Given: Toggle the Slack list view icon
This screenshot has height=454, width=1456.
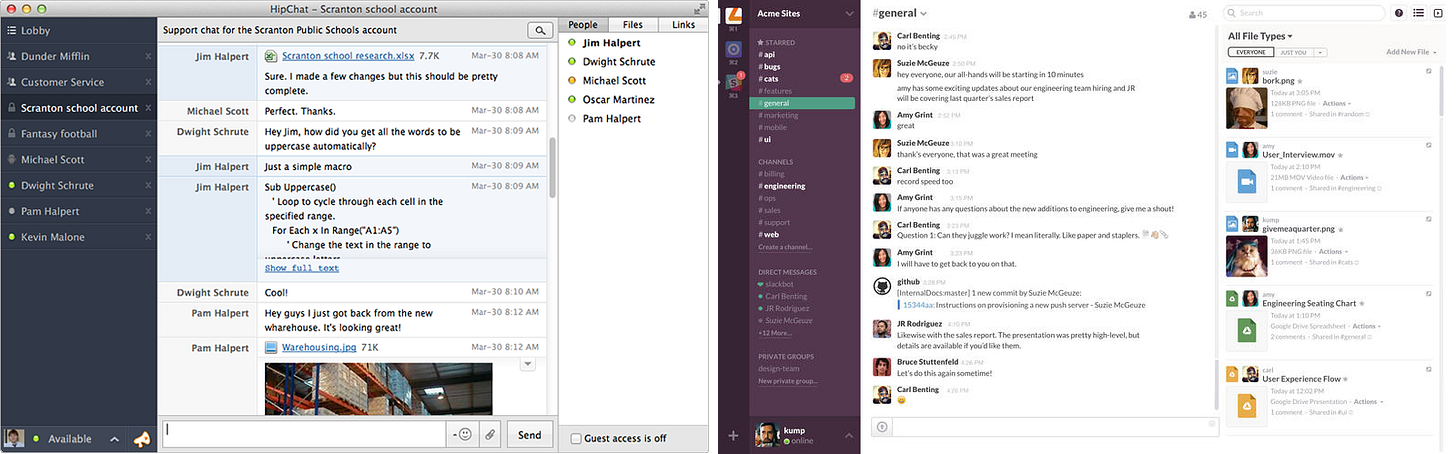Looking at the screenshot, I should pos(1417,13).
